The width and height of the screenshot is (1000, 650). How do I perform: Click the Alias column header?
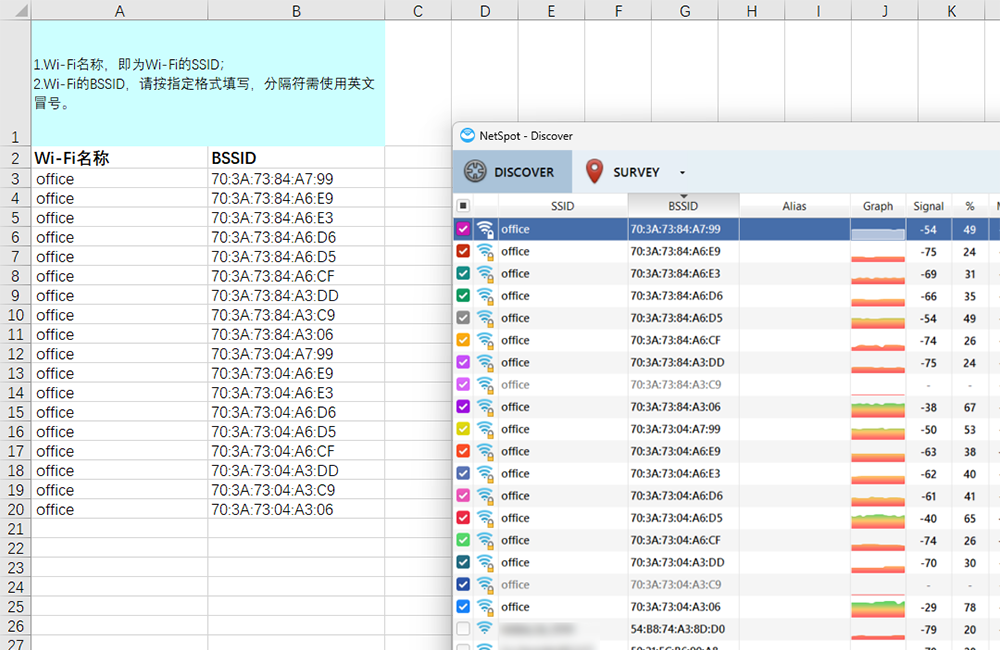click(794, 206)
